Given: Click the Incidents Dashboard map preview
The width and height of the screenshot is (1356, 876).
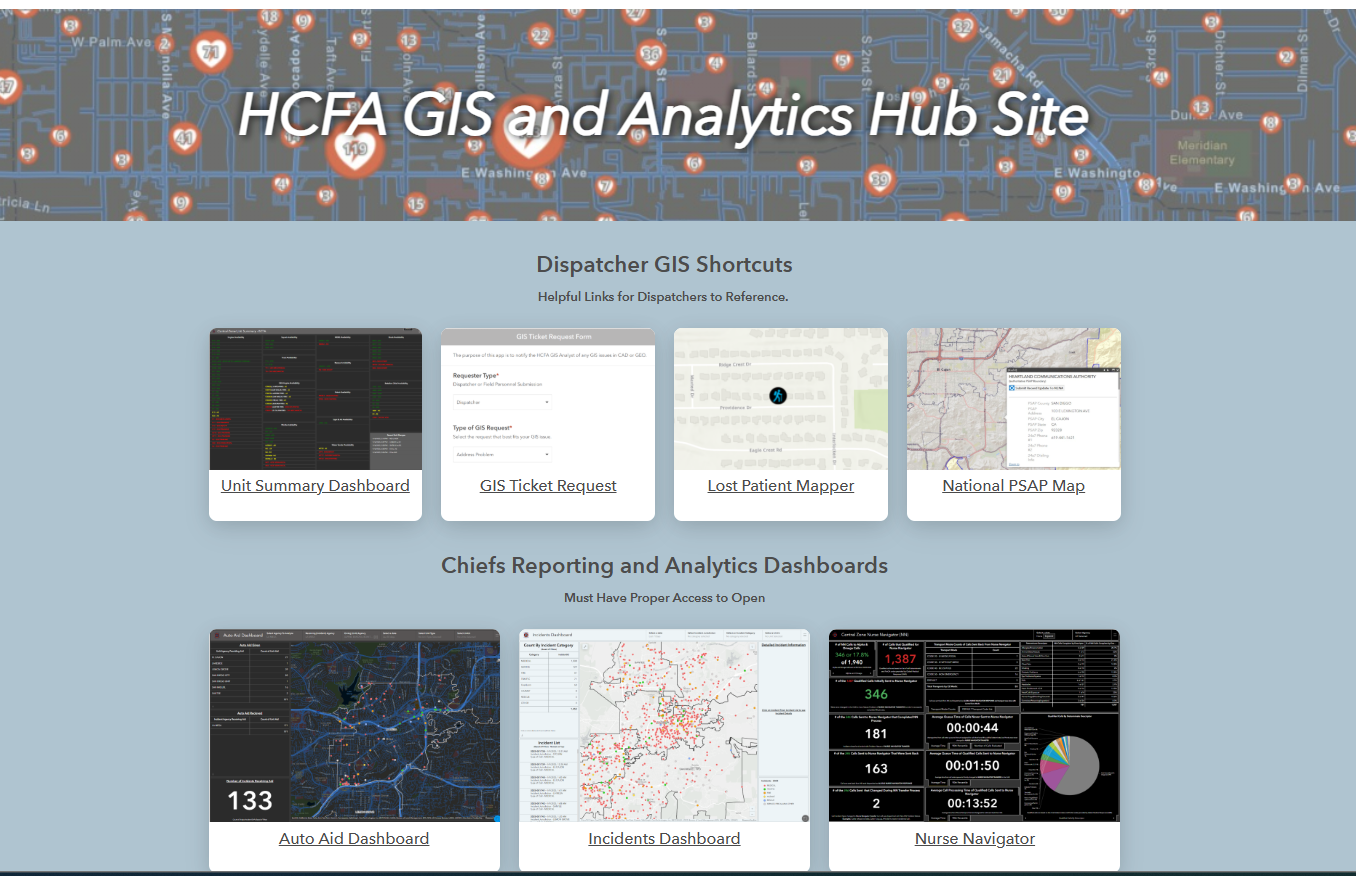Looking at the screenshot, I should pos(664,726).
